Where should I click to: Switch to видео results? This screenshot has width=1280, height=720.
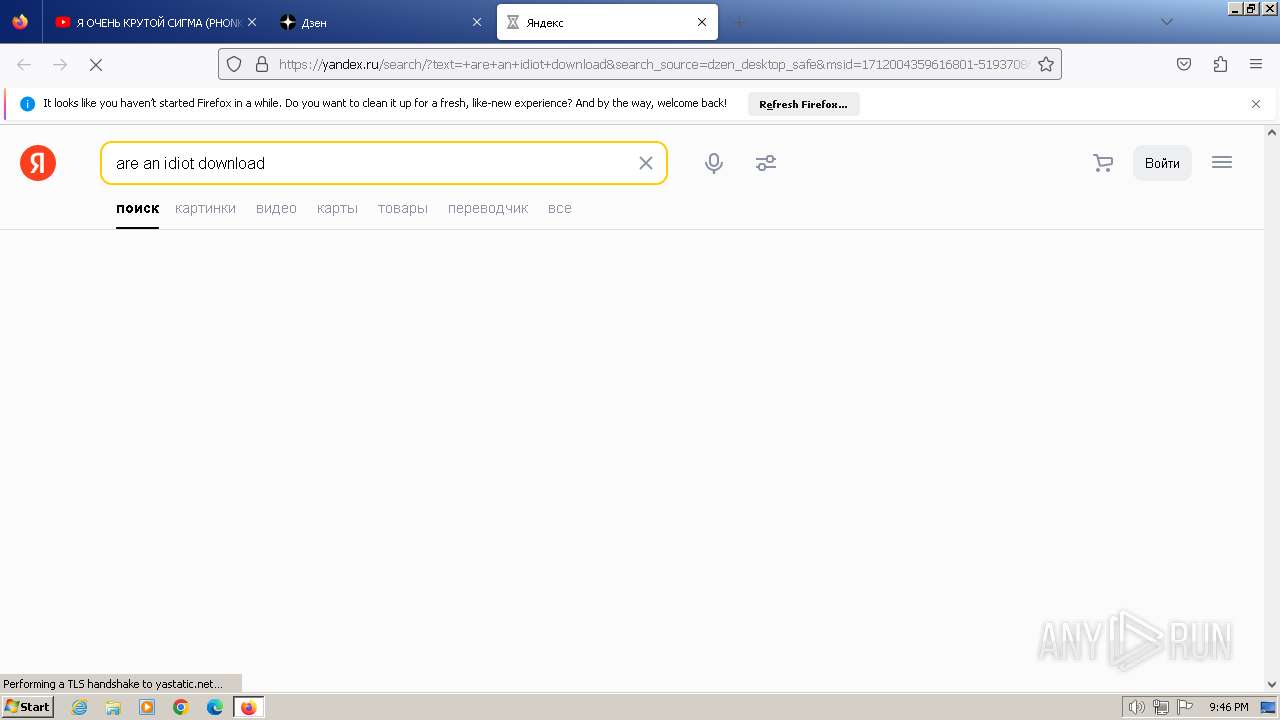tap(276, 208)
